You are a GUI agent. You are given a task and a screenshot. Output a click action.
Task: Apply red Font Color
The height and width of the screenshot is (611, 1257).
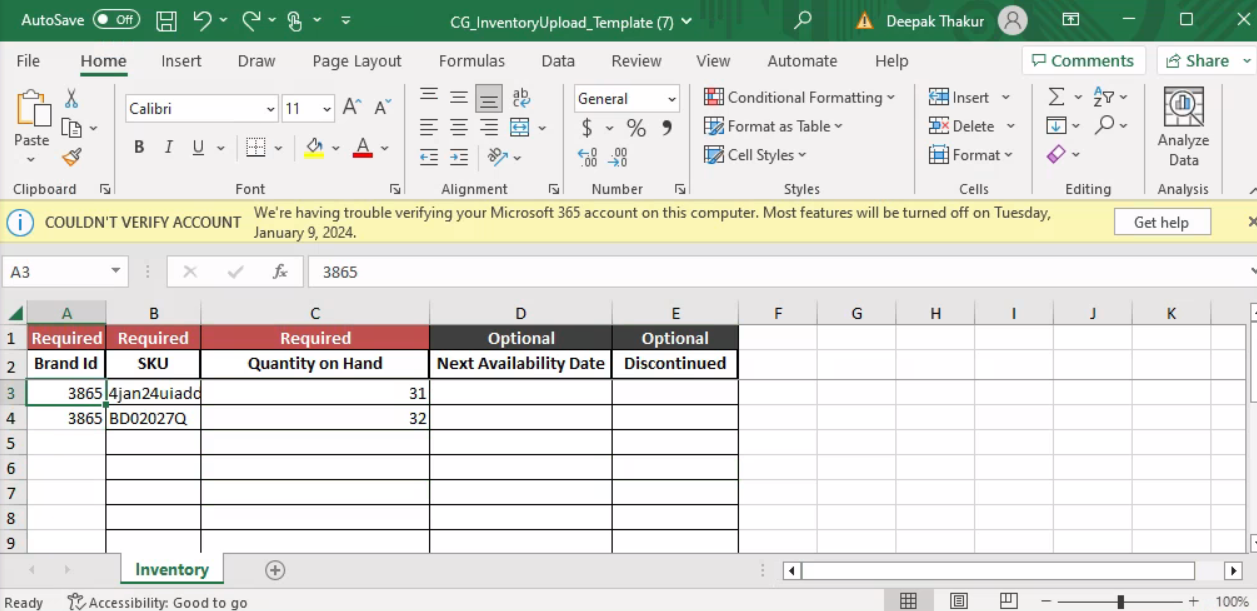coord(363,148)
